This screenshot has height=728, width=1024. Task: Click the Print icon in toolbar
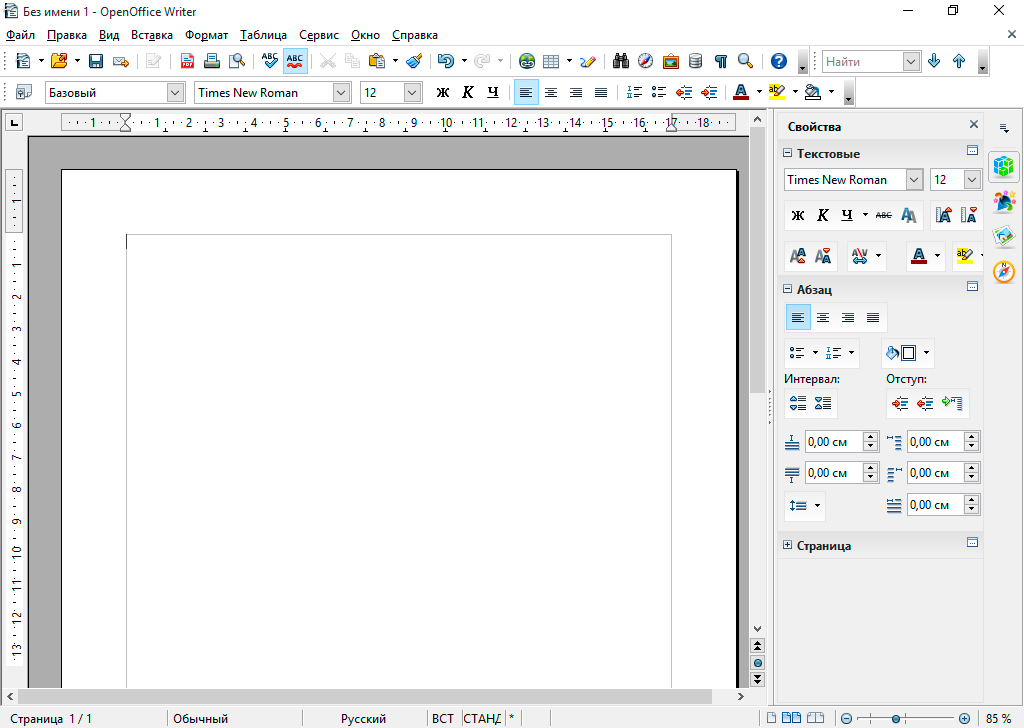[212, 61]
